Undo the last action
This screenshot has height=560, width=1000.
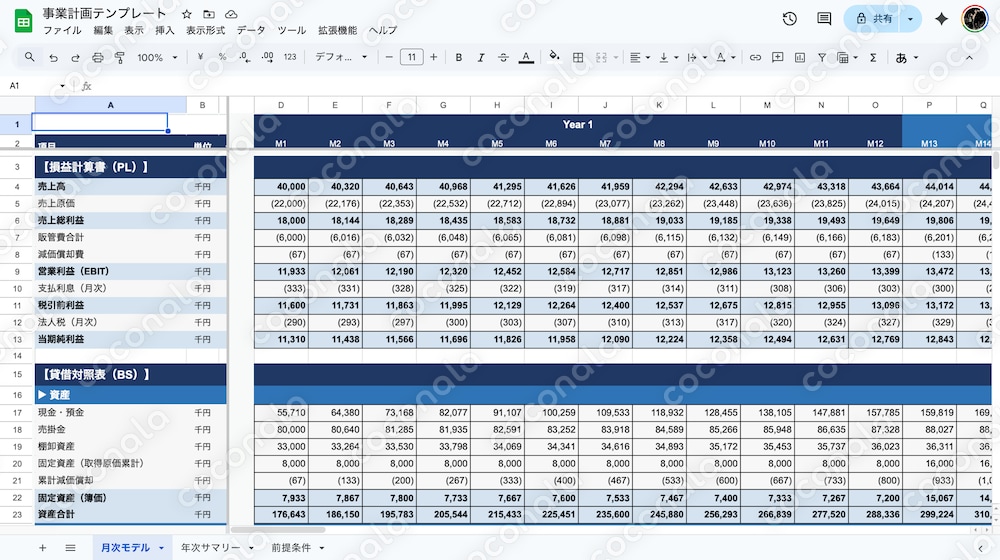coord(54,57)
